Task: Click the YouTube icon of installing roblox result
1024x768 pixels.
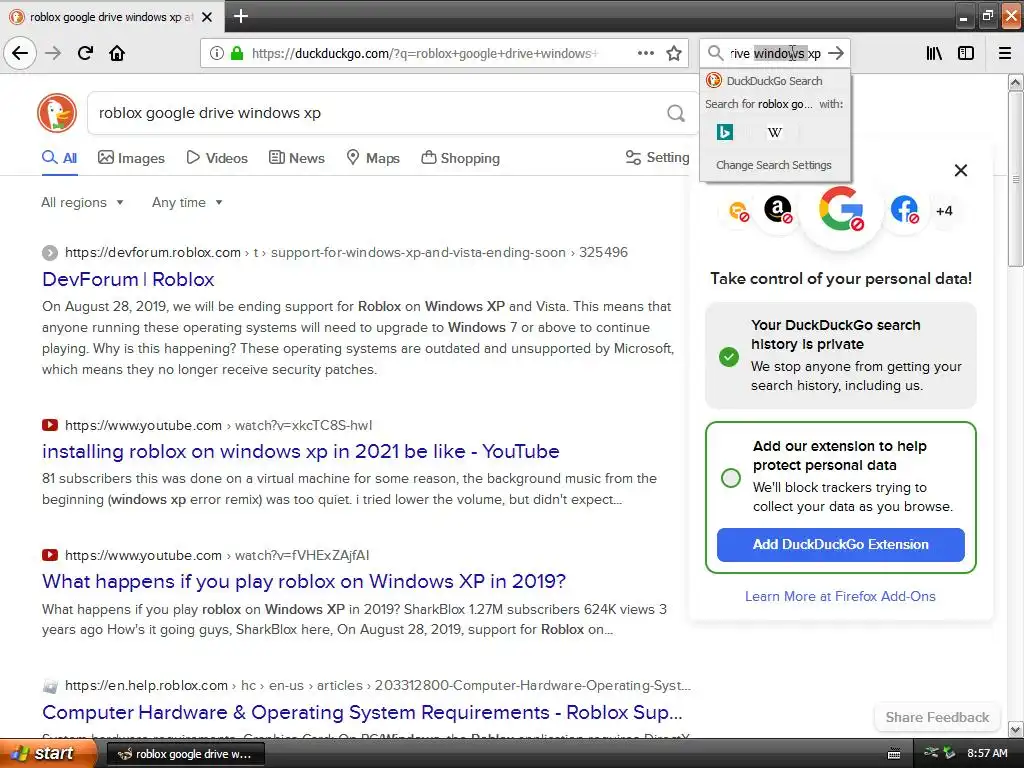Action: point(50,425)
